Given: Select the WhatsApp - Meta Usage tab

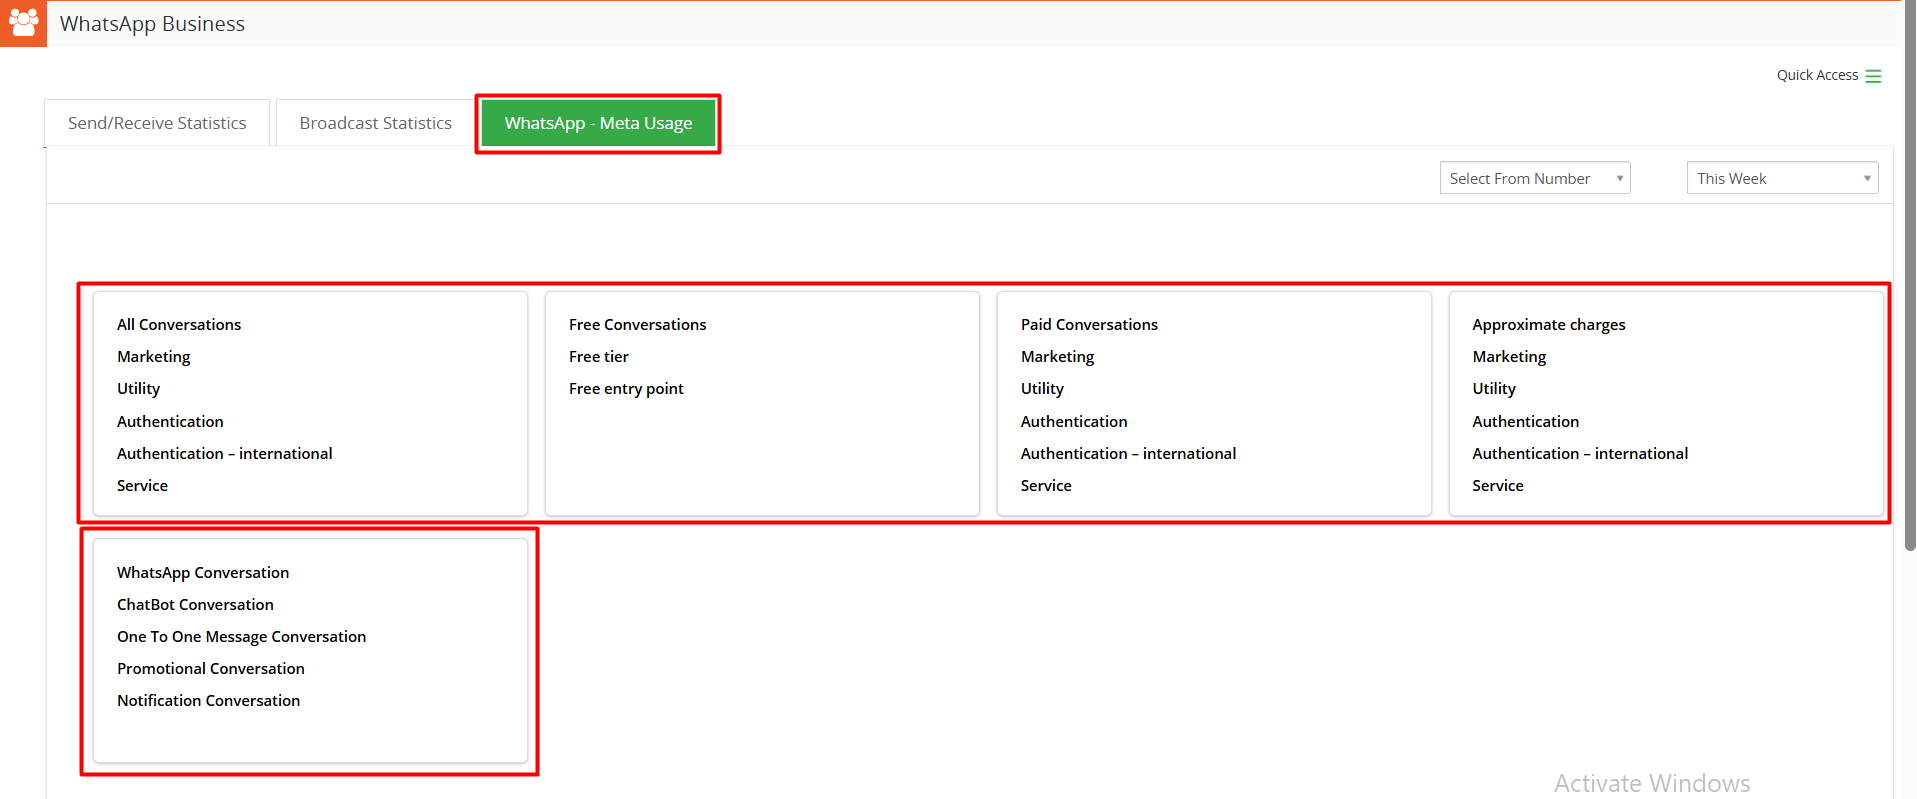Looking at the screenshot, I should (x=598, y=123).
